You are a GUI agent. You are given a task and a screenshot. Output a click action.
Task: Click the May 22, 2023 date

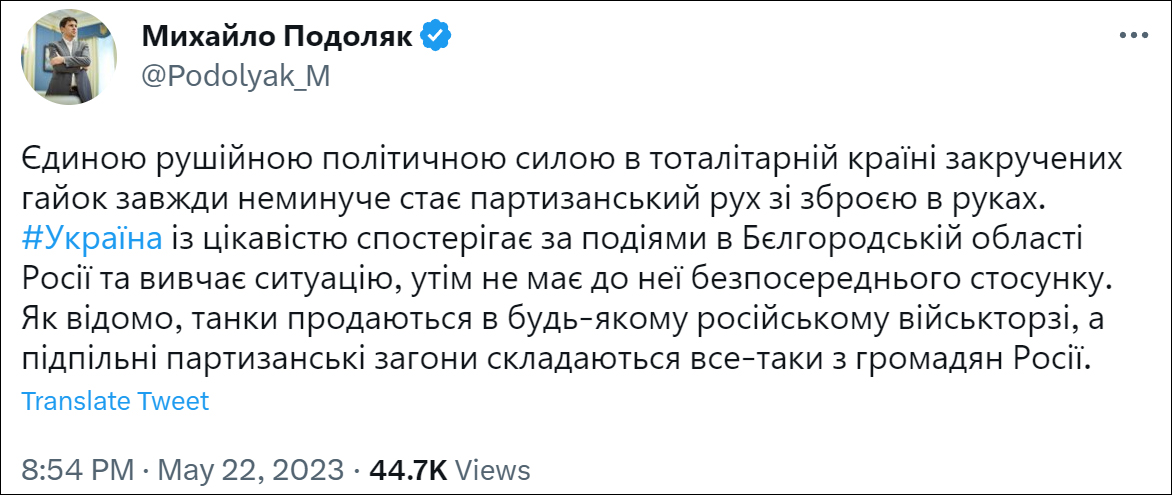click(x=249, y=469)
